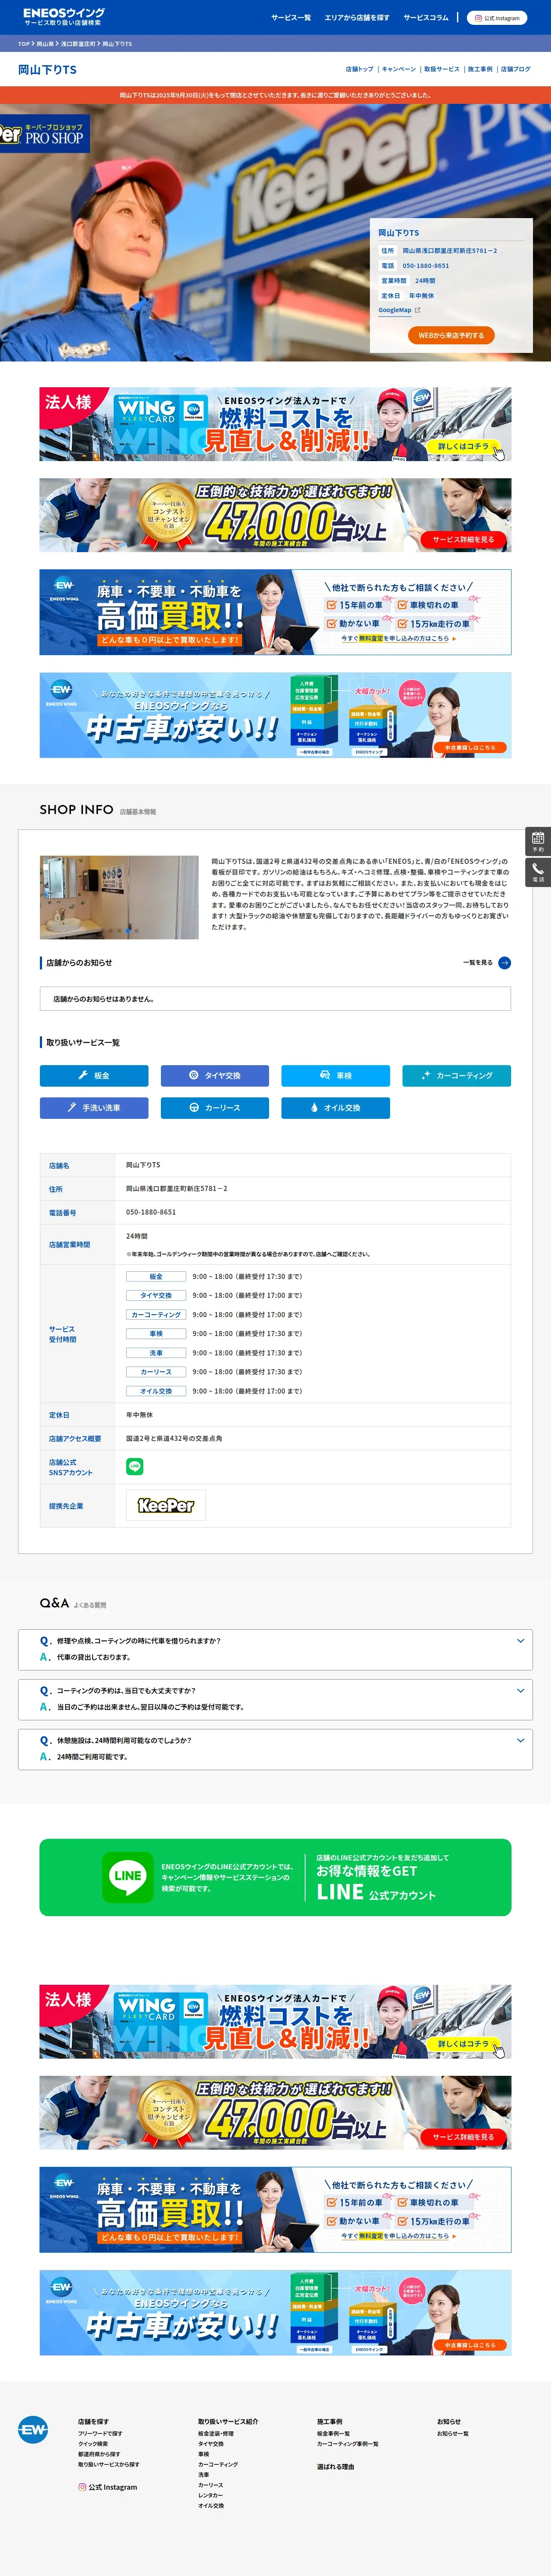Viewport: 551px width, 2576px height.
Task: Select the タイヤ交換 service button with tire icon
Action: click(x=215, y=1075)
